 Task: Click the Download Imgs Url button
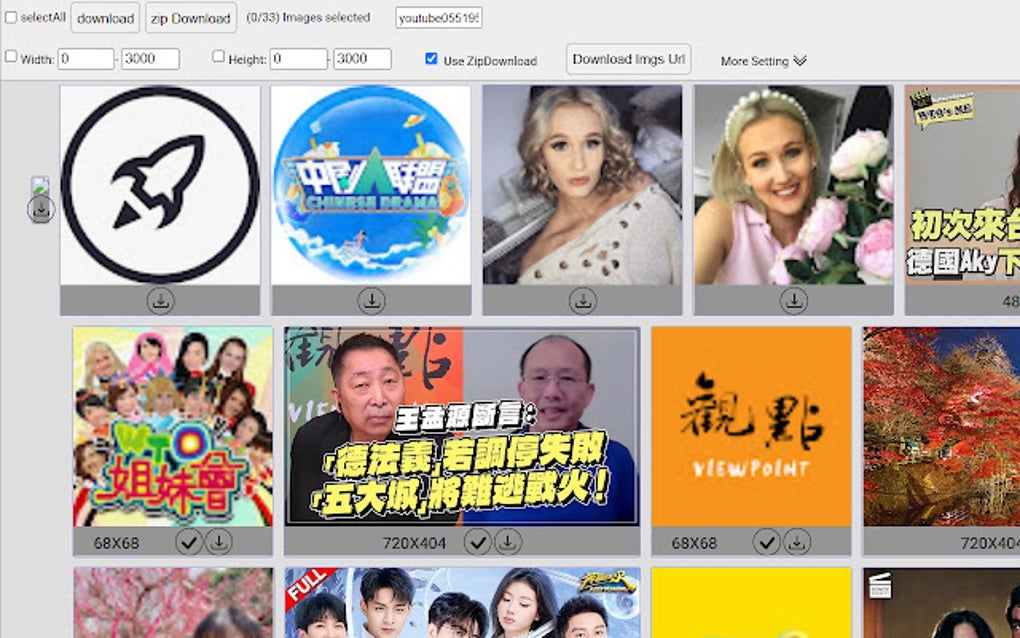[628, 59]
